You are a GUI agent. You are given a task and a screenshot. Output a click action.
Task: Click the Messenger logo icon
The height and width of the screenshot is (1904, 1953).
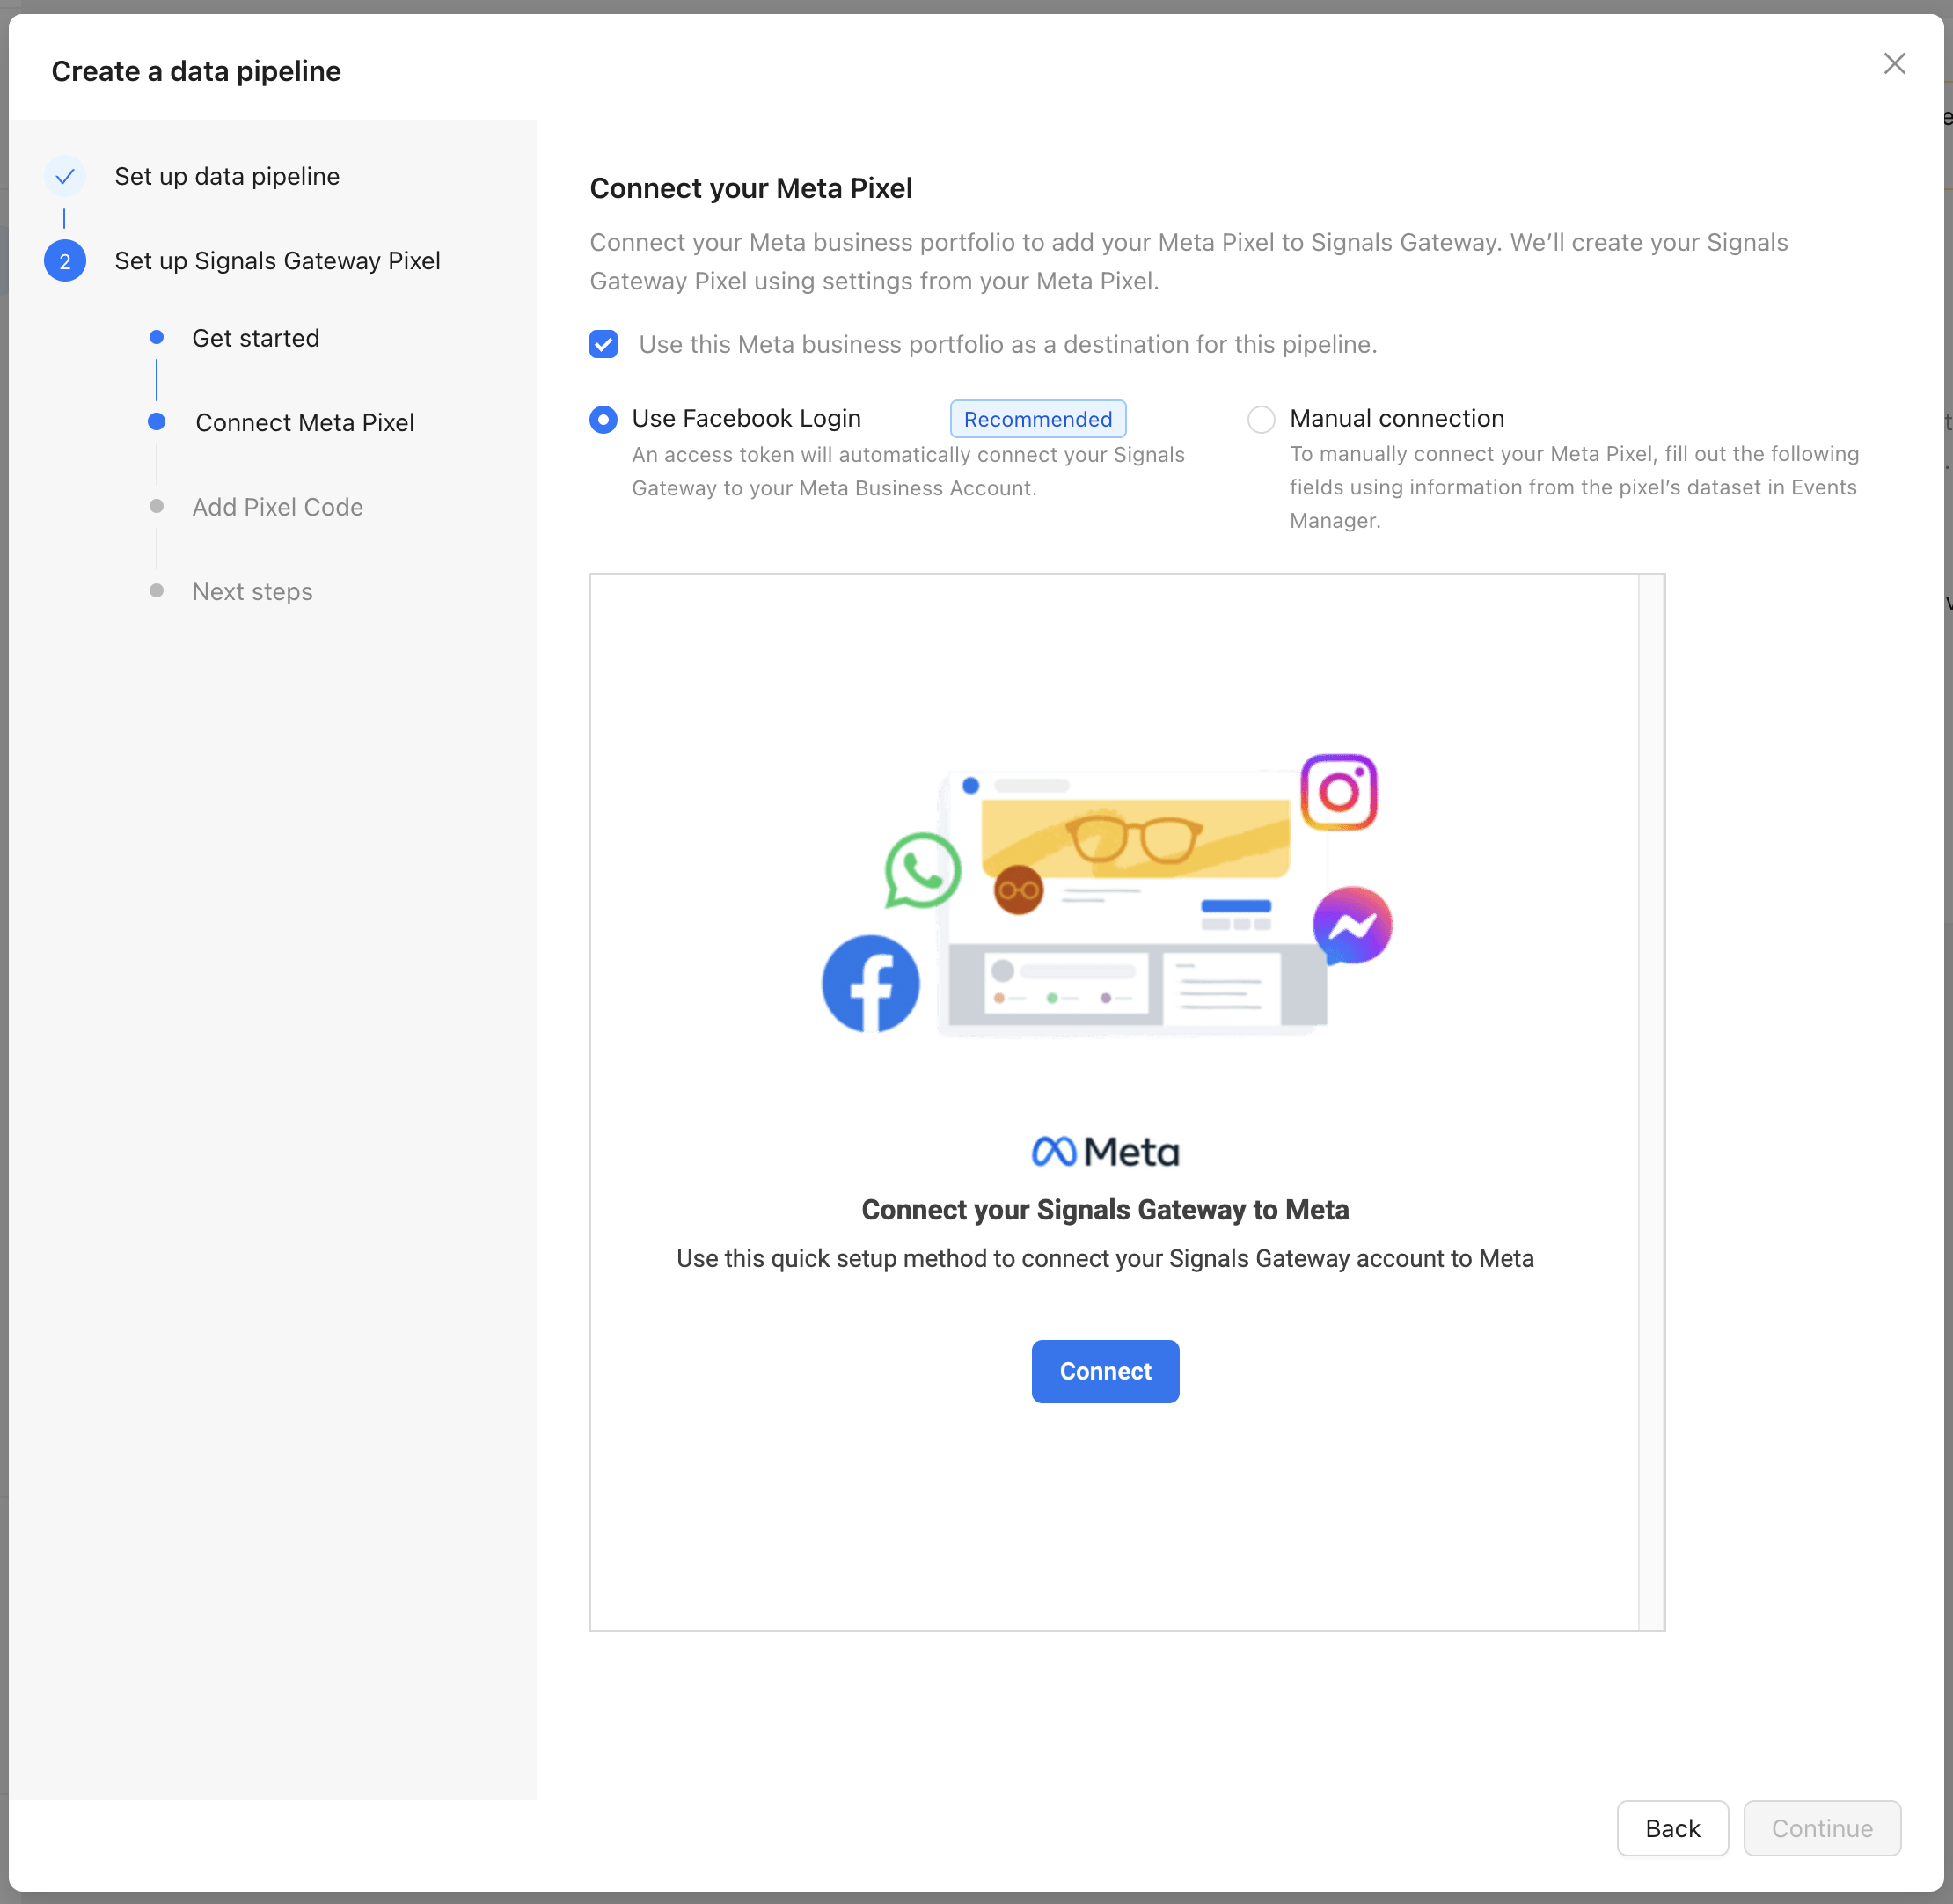click(x=1351, y=924)
